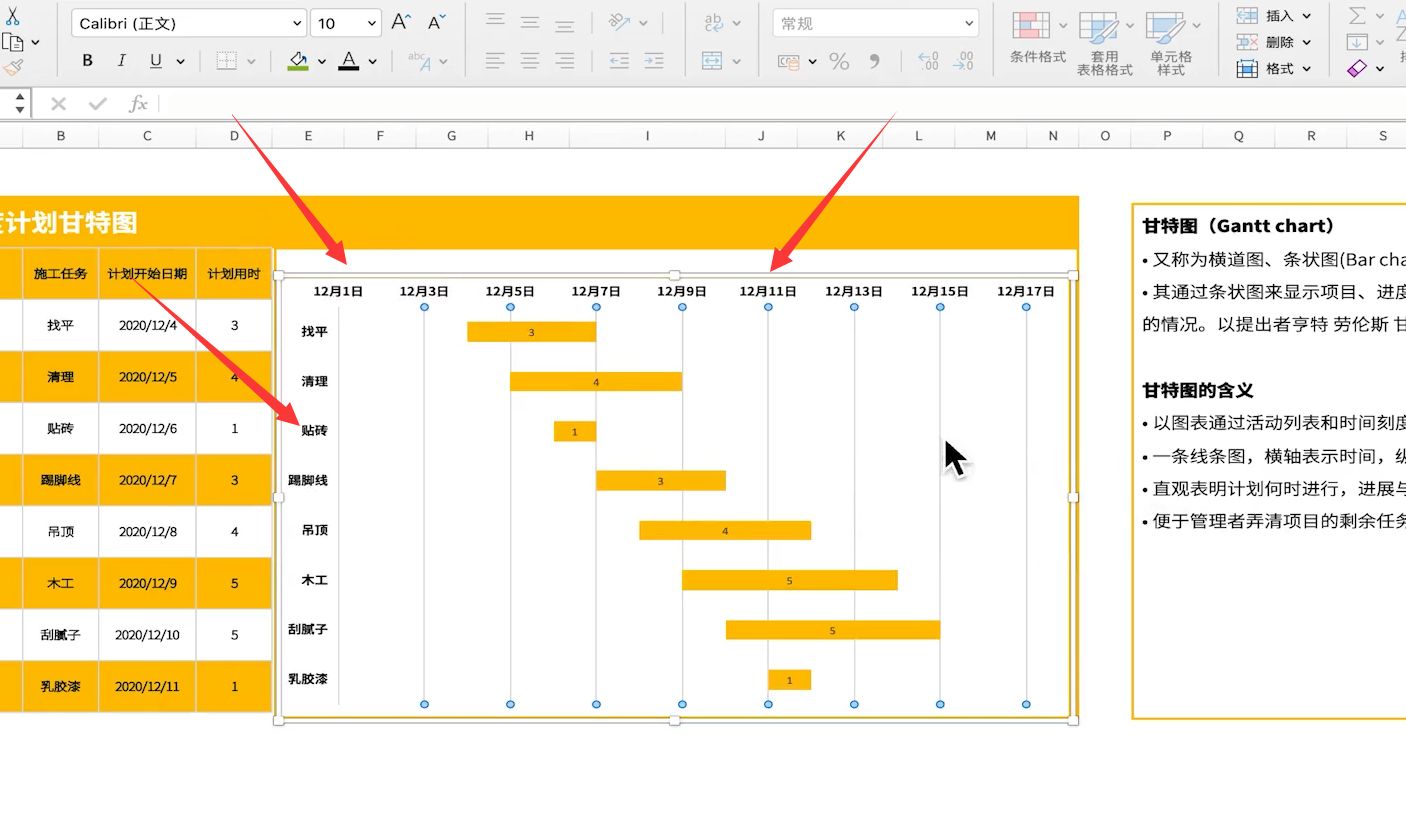Click the fx insert function icon

pos(138,104)
